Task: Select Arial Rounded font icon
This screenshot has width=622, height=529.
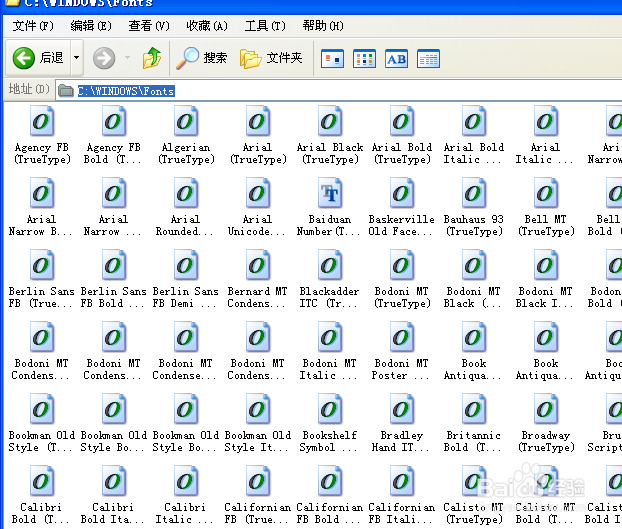Action: coord(186,193)
